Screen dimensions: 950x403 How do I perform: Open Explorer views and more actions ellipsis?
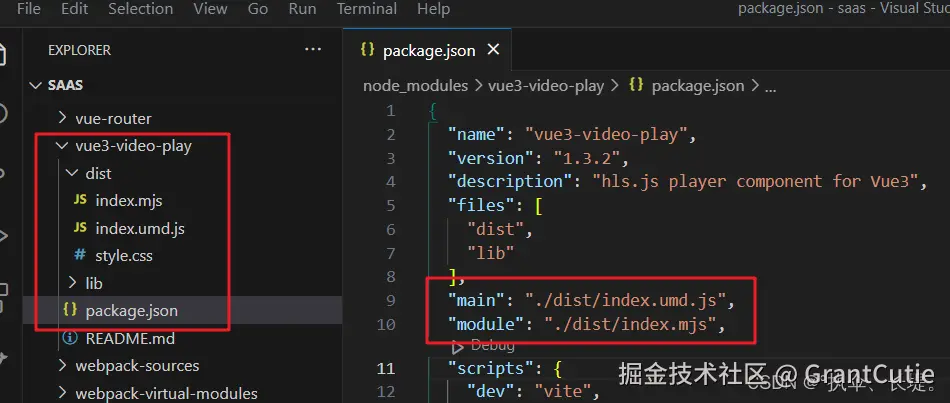coord(313,50)
